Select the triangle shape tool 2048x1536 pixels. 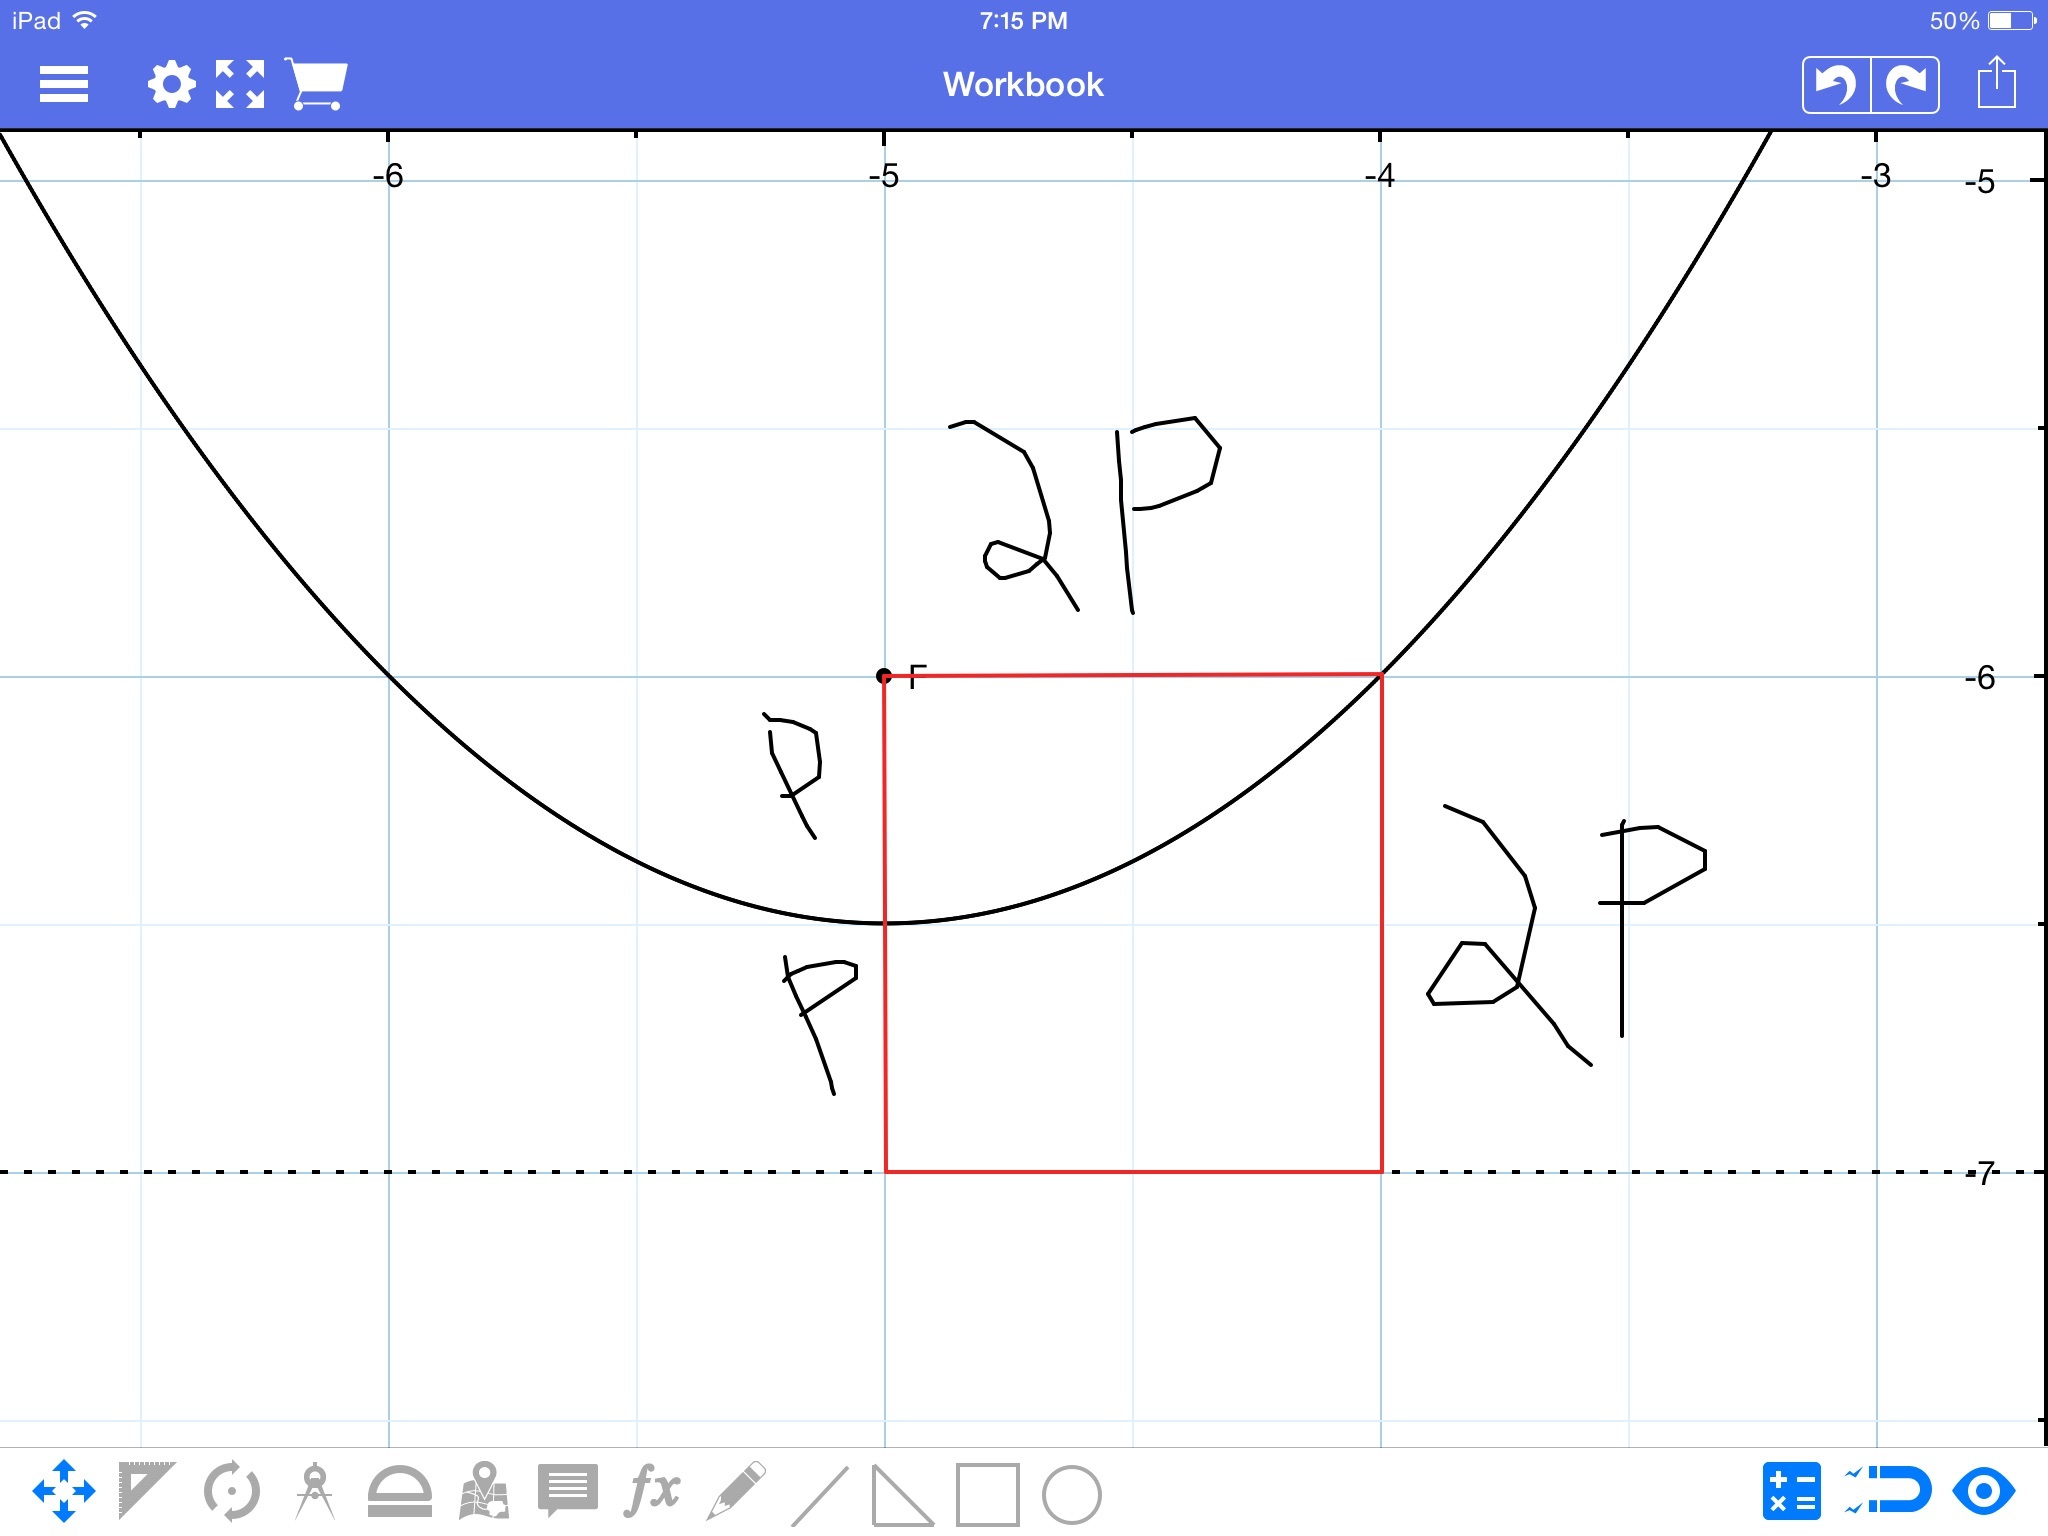click(x=902, y=1495)
